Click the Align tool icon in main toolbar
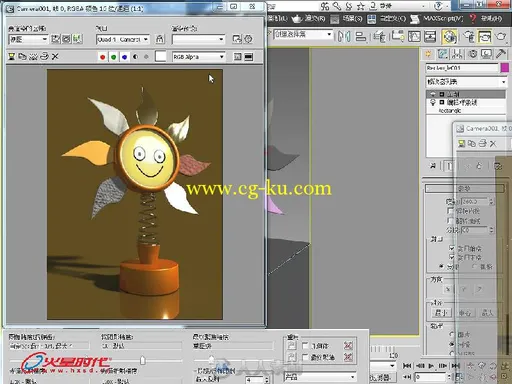This screenshot has width=512, height=384. (x=361, y=36)
